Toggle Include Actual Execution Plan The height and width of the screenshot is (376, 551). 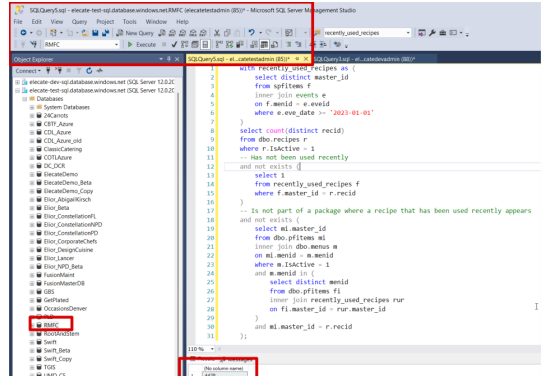[219, 44]
